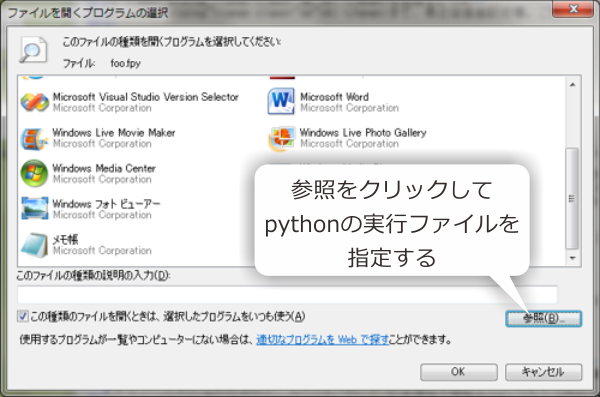
Task: Choose the Windows Media Center icon
Action: coord(34,173)
